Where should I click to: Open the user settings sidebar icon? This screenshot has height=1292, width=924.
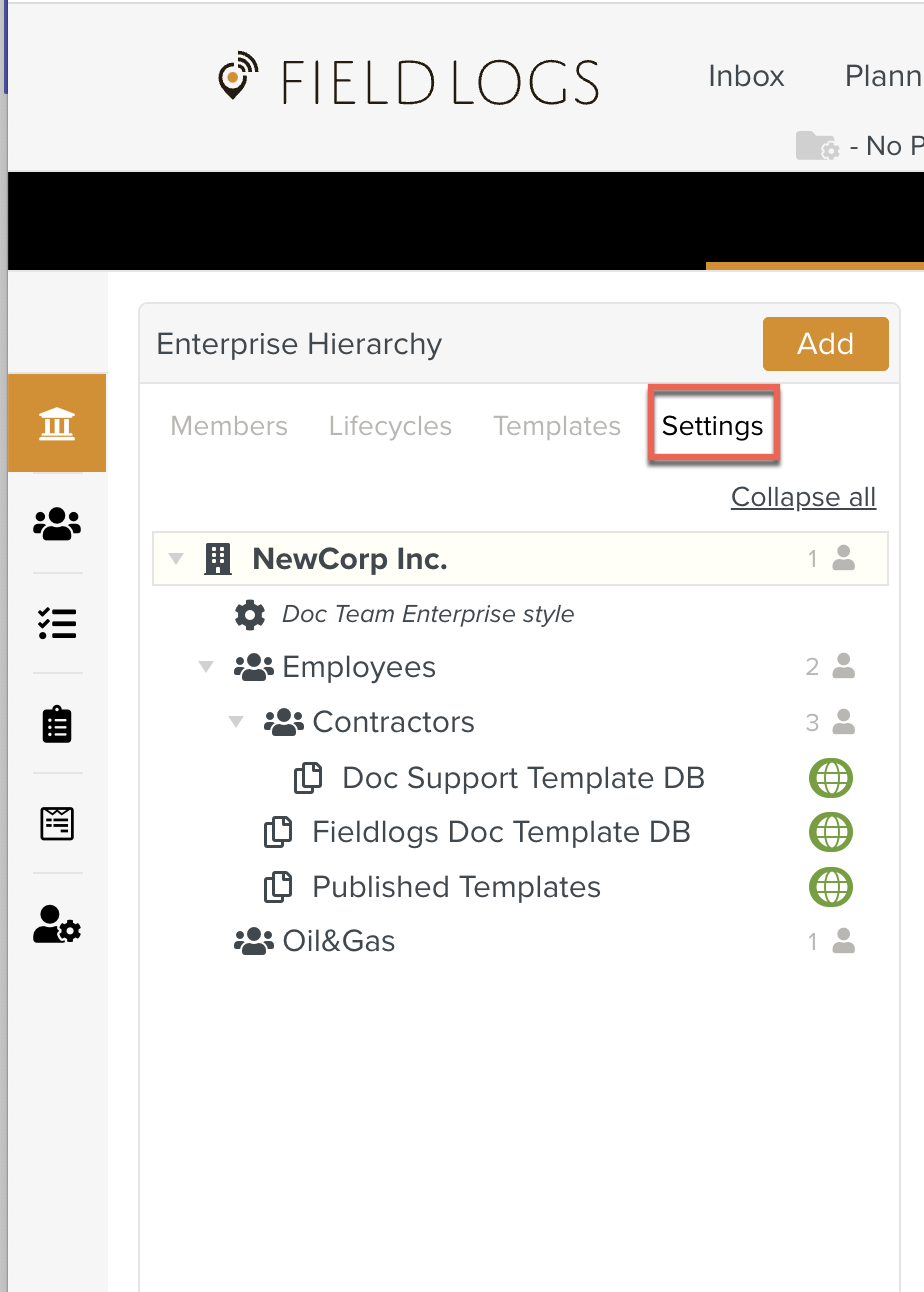(x=57, y=924)
